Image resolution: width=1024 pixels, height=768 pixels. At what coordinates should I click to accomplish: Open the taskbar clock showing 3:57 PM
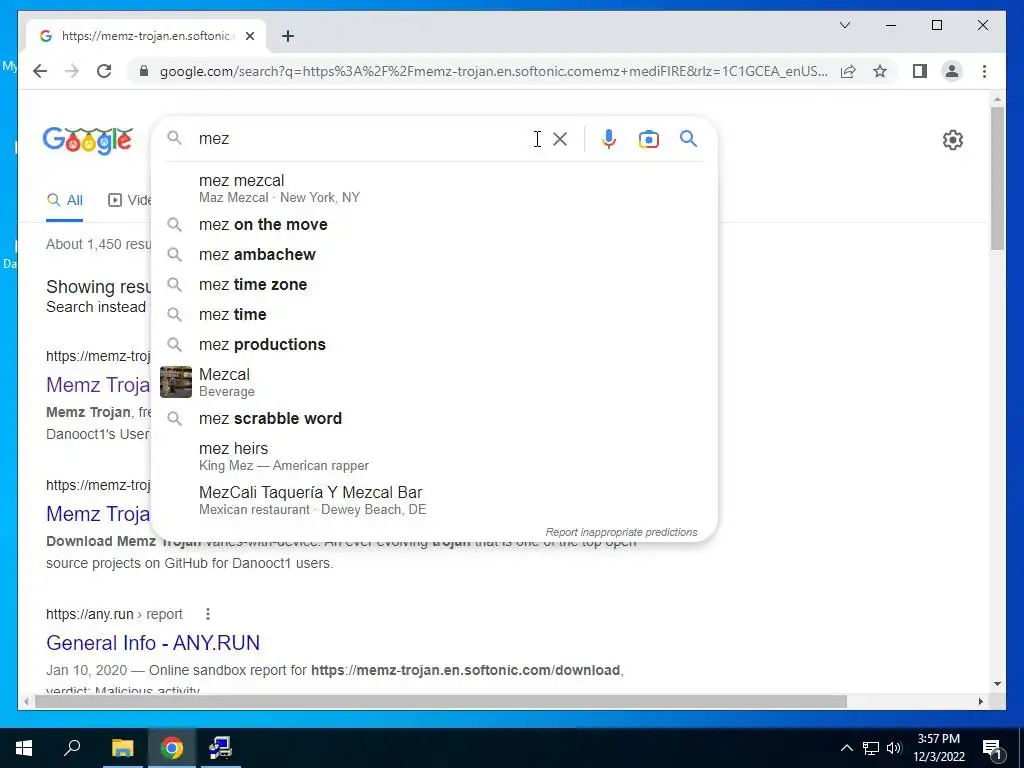[939, 748]
